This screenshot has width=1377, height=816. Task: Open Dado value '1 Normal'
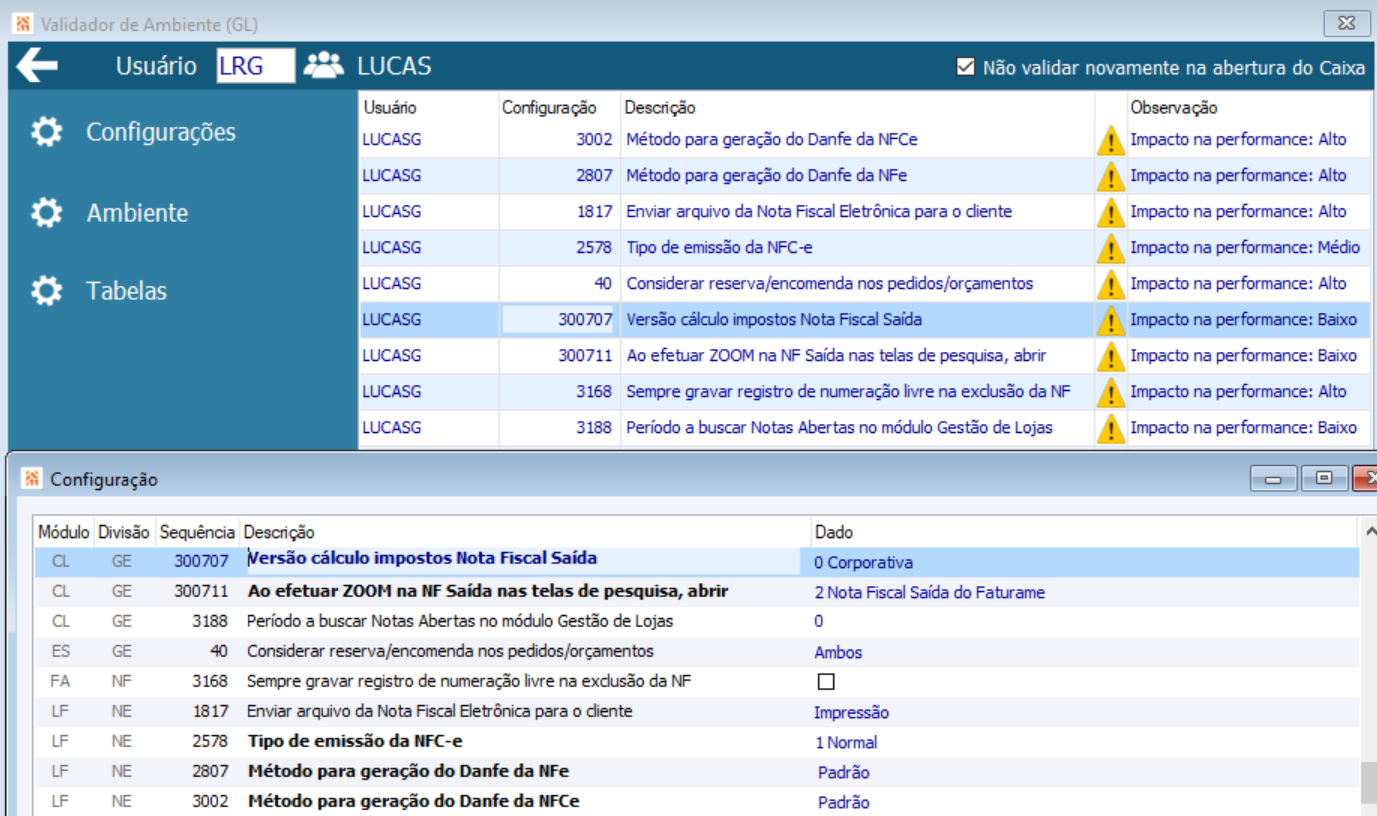pyautogui.click(x=846, y=742)
